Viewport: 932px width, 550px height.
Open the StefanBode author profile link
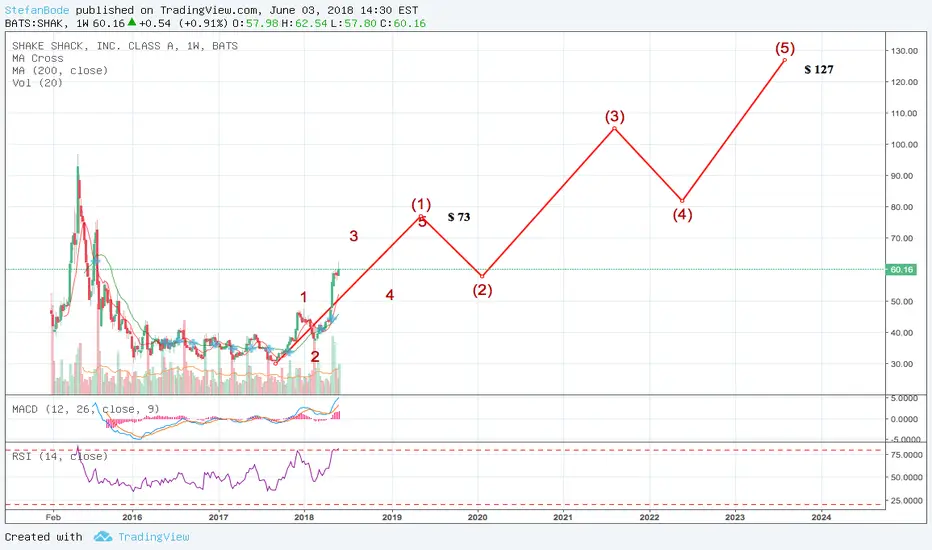click(x=37, y=10)
